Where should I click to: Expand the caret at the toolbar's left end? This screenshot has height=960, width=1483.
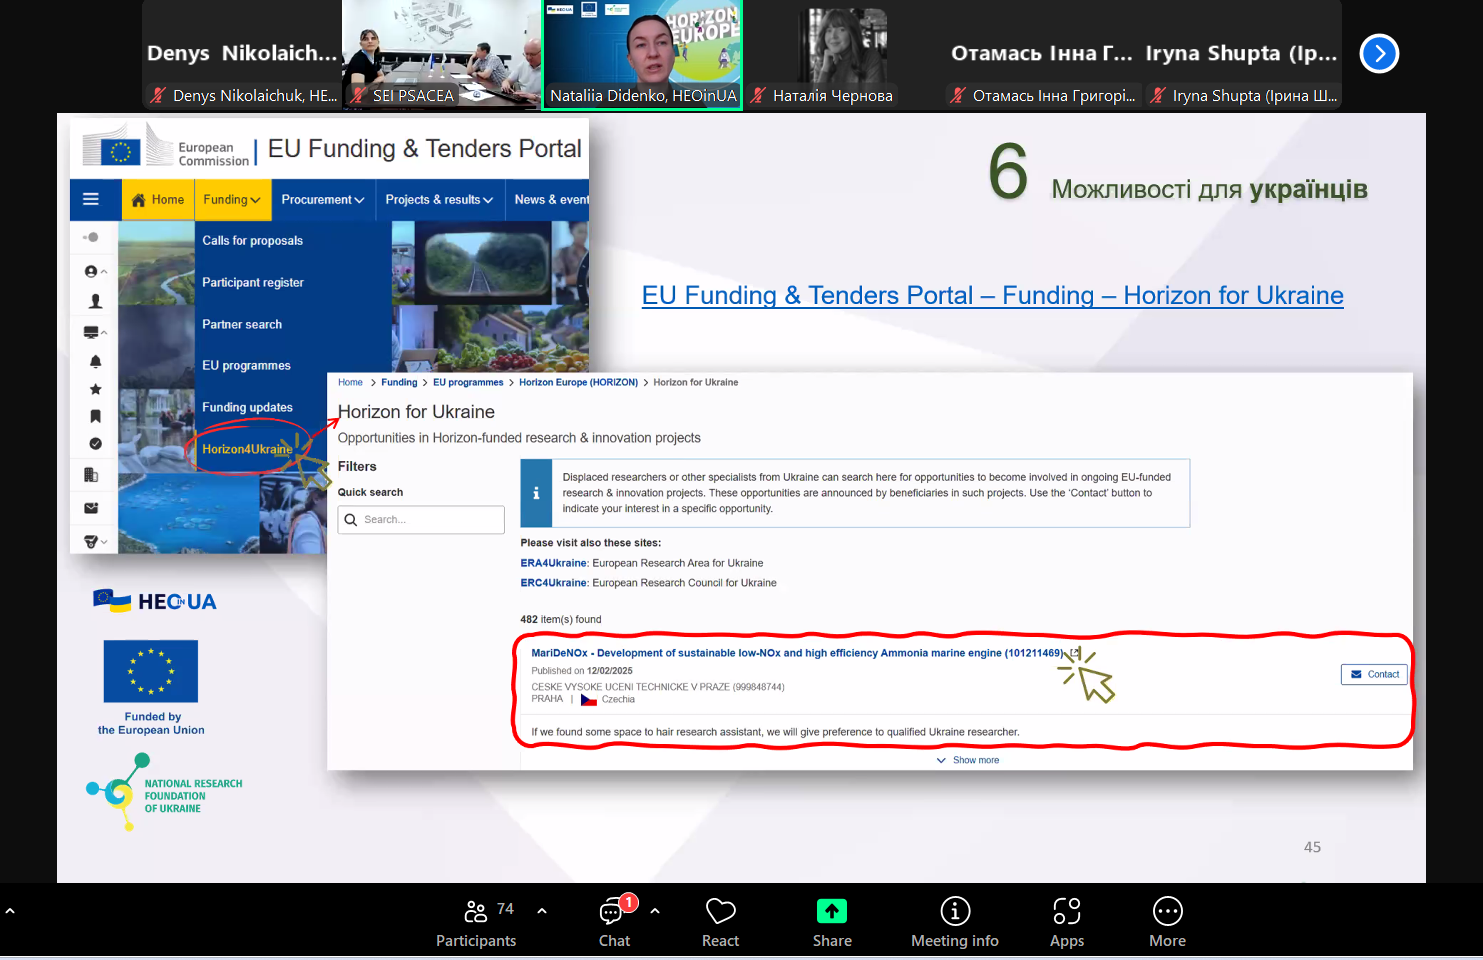coord(10,911)
